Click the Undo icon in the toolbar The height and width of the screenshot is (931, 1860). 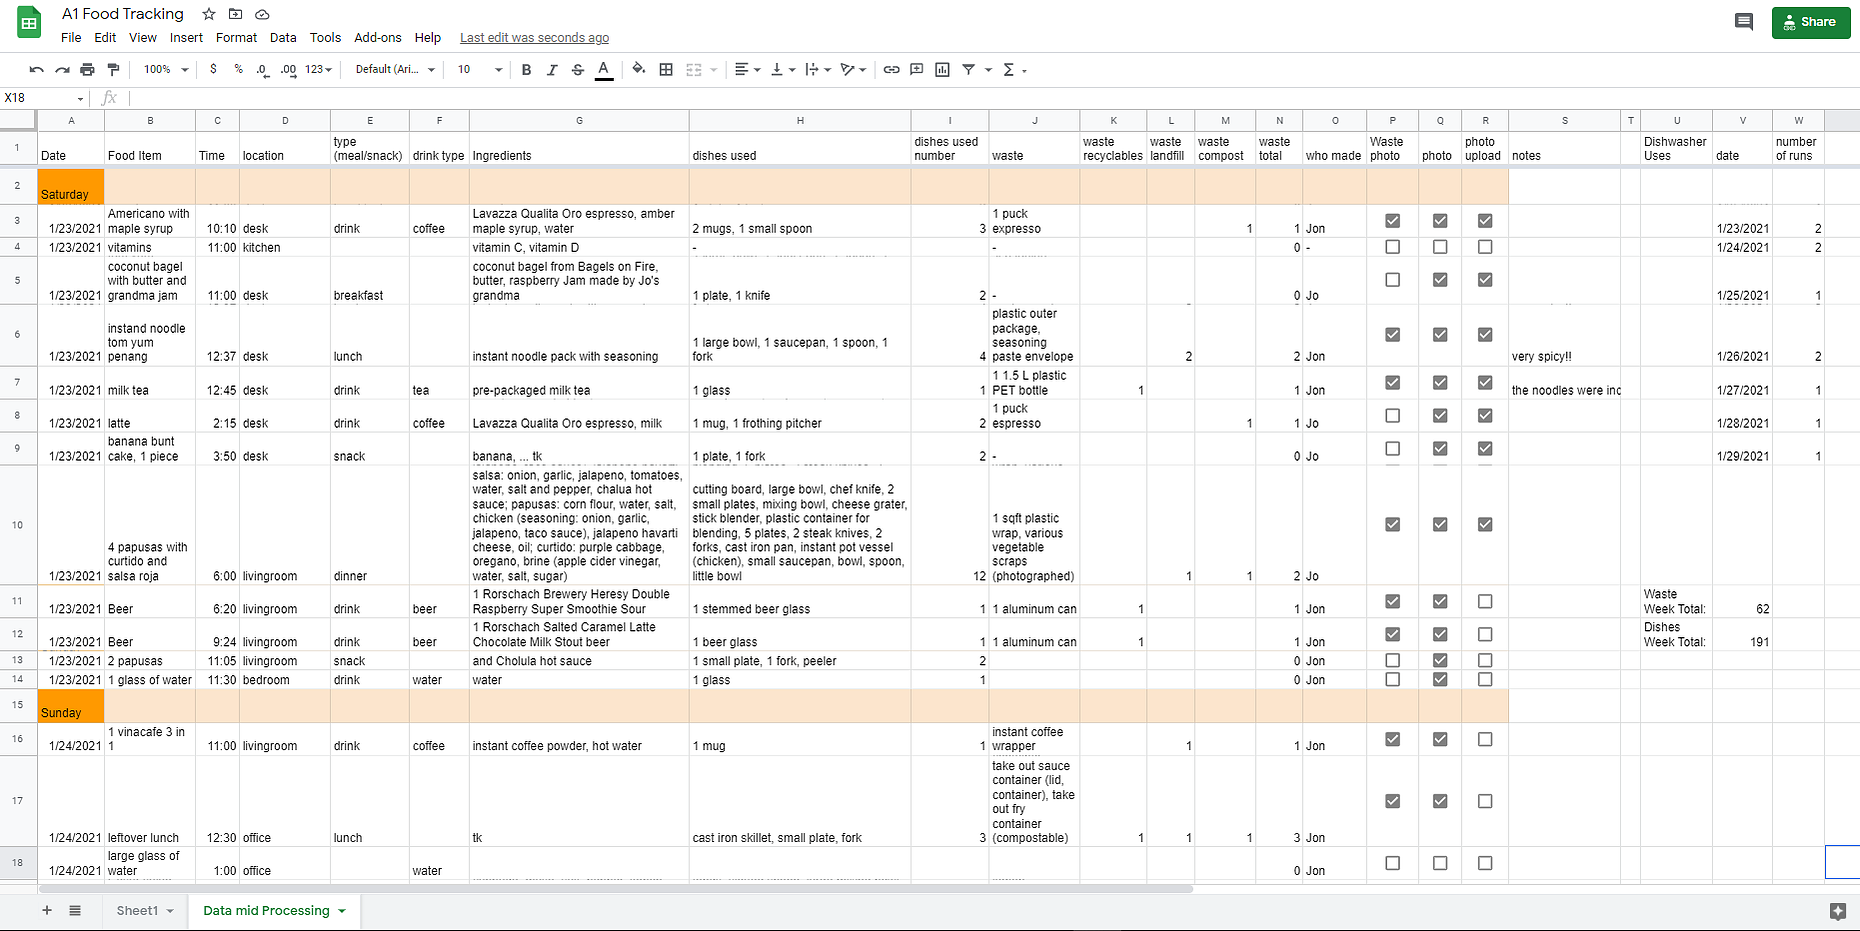pos(37,70)
